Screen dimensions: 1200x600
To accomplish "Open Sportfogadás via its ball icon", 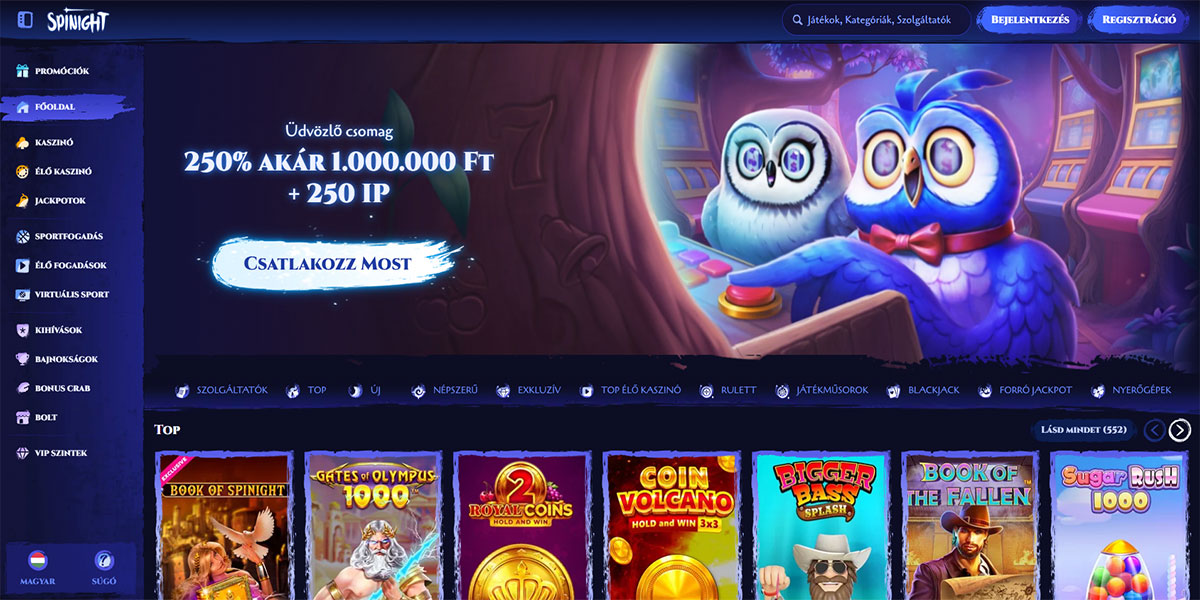I will click(23, 237).
